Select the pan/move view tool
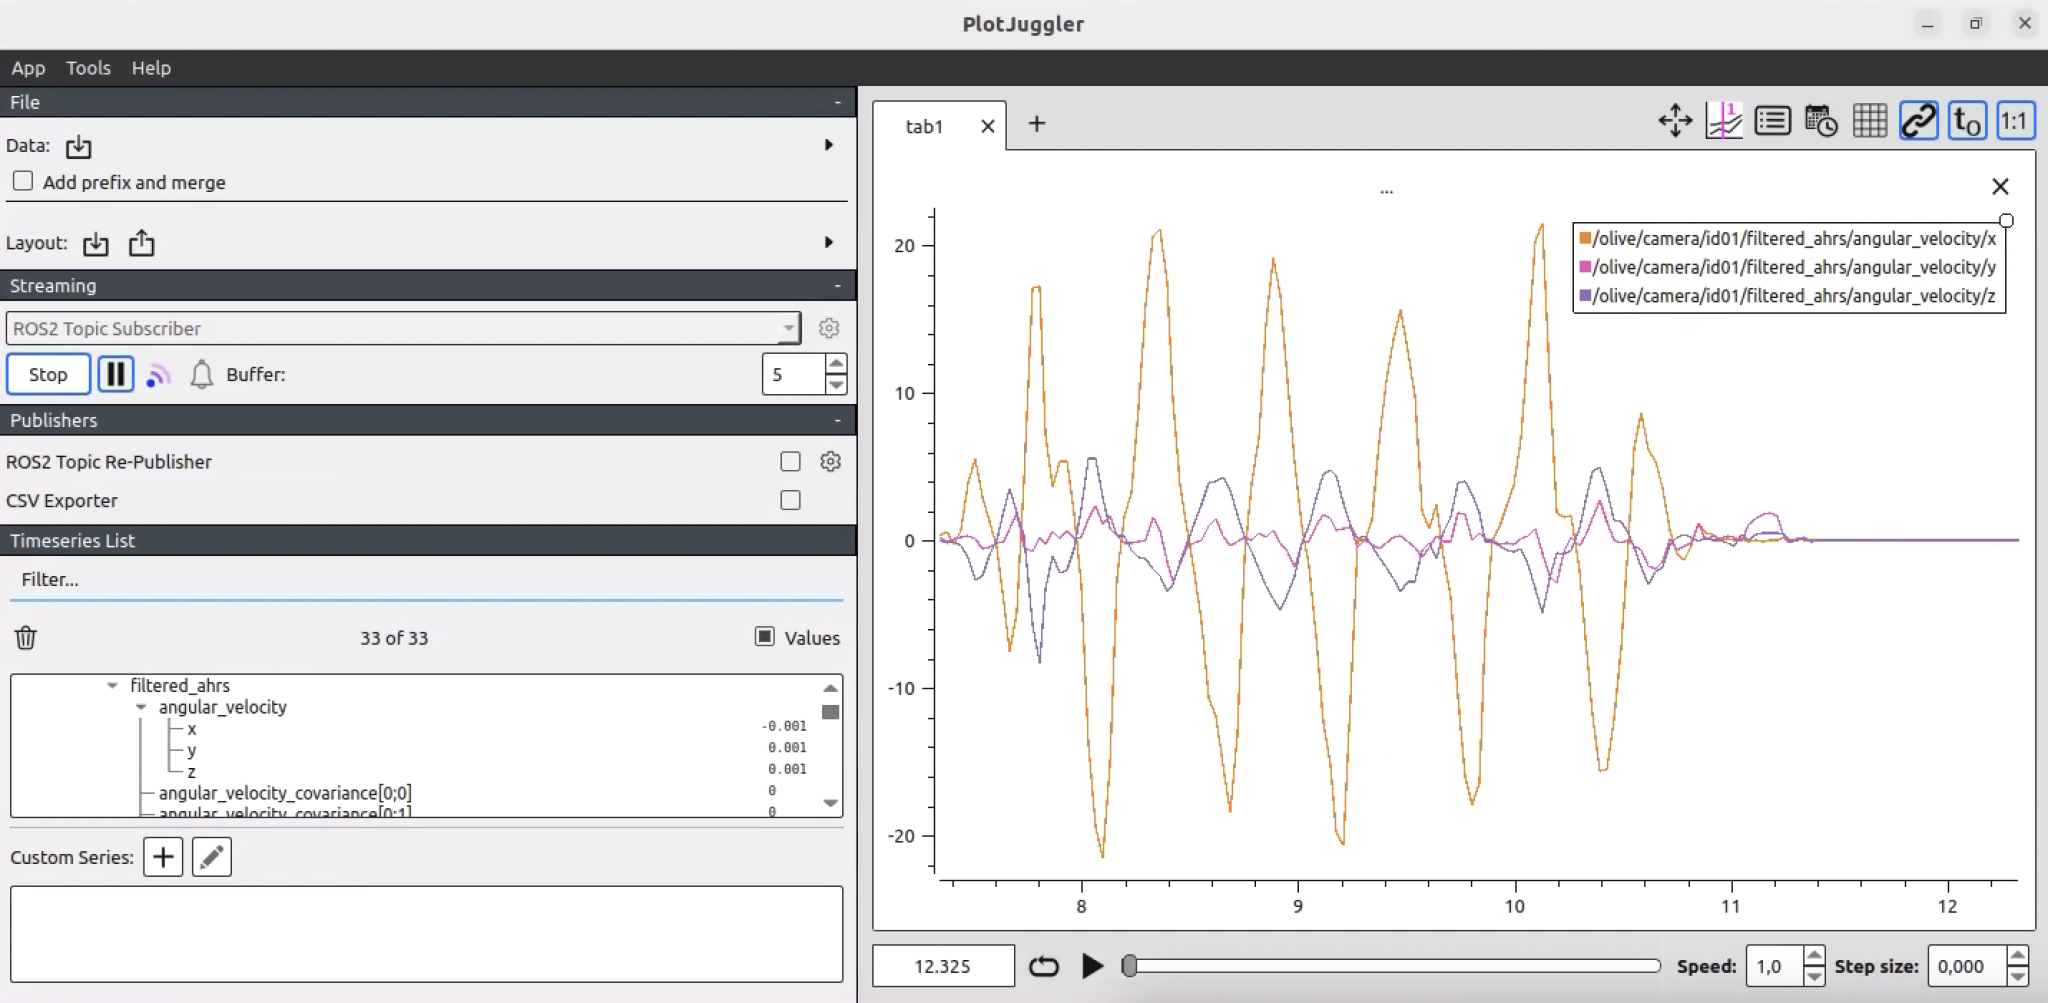 tap(1674, 120)
